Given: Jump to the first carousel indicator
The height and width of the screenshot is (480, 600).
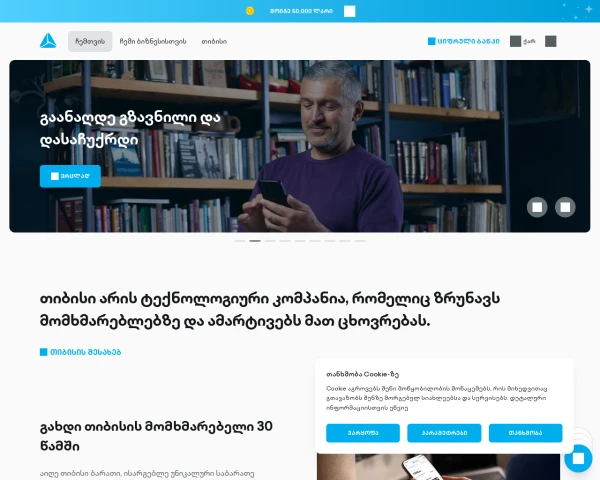Looking at the screenshot, I should point(240,241).
